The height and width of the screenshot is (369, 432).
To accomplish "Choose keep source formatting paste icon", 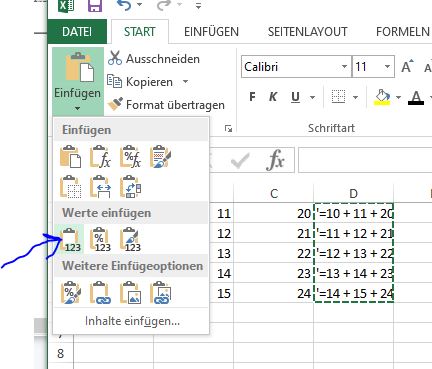I will point(160,156).
